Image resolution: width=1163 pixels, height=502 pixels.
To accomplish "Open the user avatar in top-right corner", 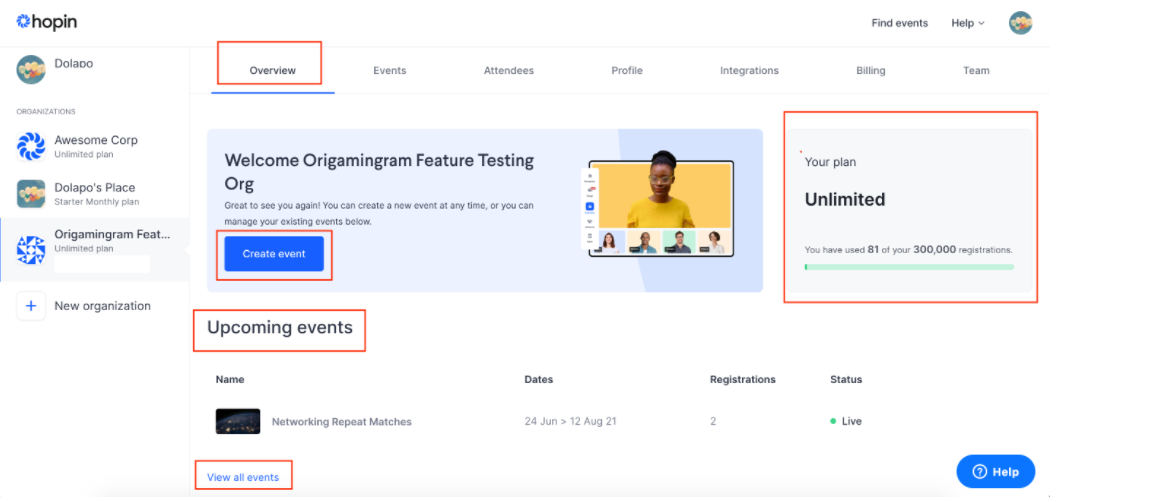I will (x=1020, y=23).
